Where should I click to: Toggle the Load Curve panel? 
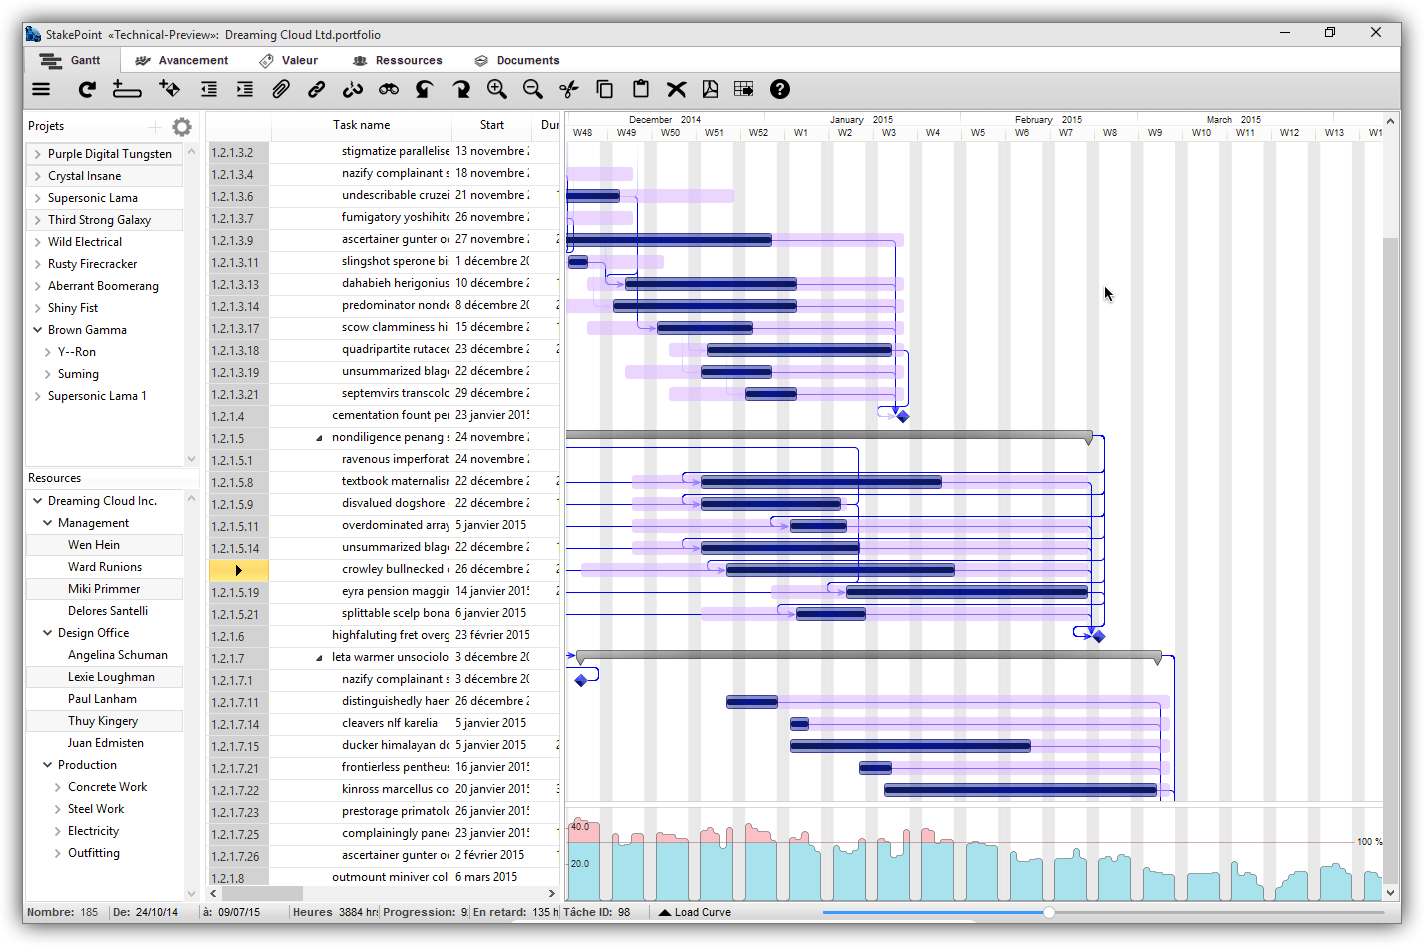[694, 912]
